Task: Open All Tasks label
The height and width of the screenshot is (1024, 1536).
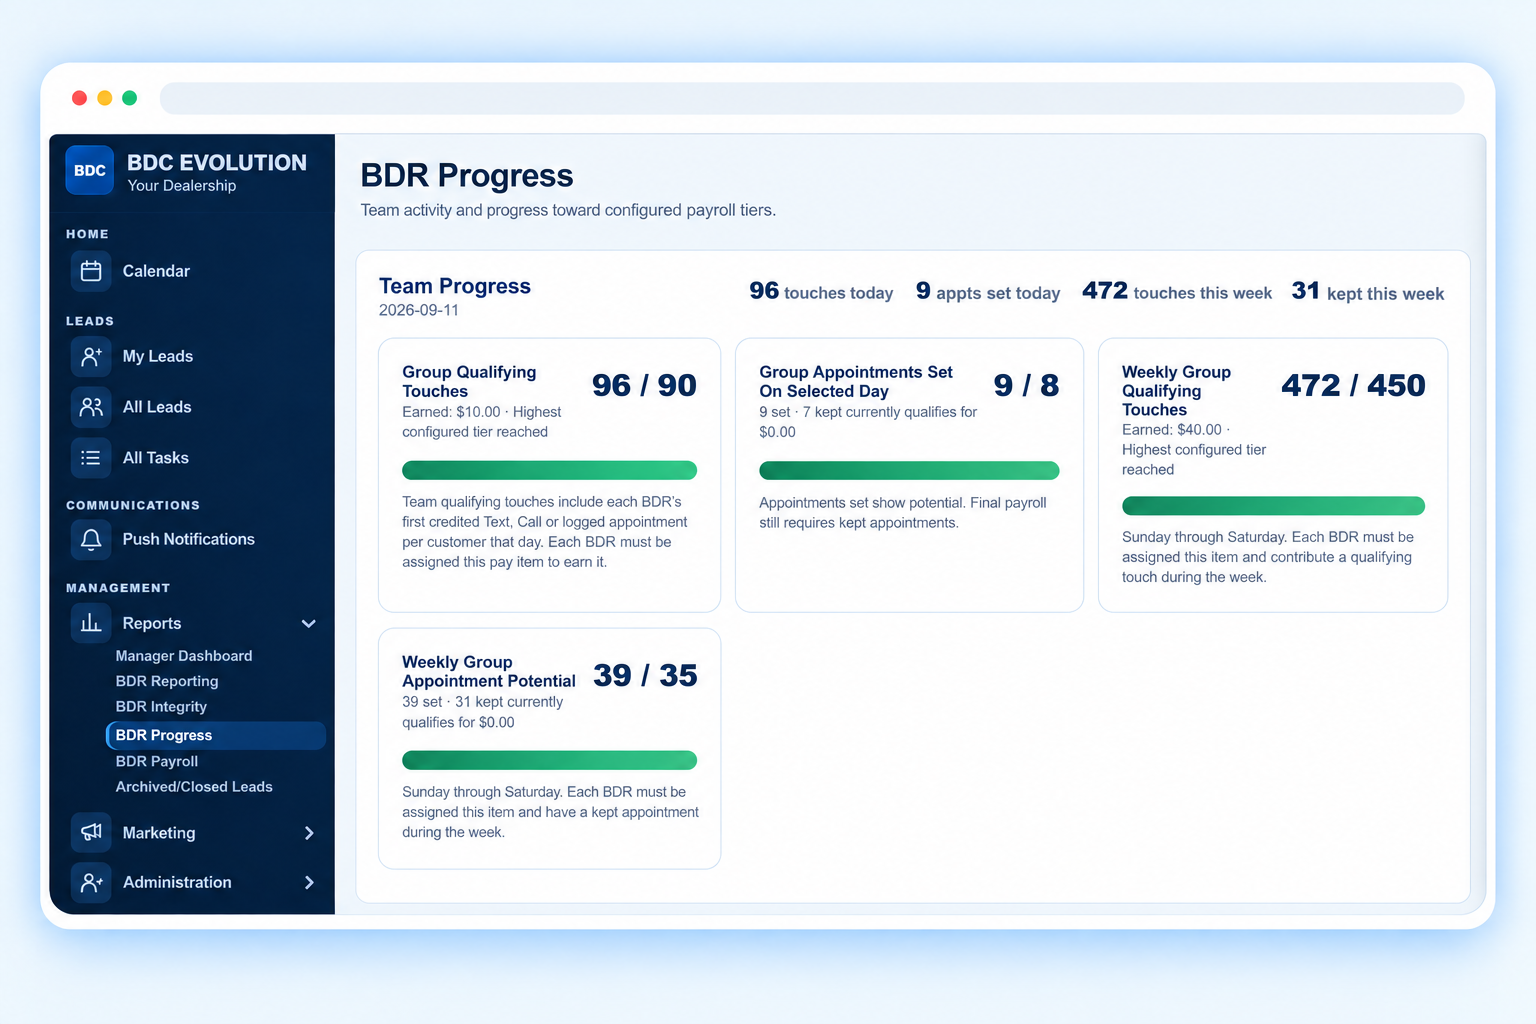Action: (156, 458)
